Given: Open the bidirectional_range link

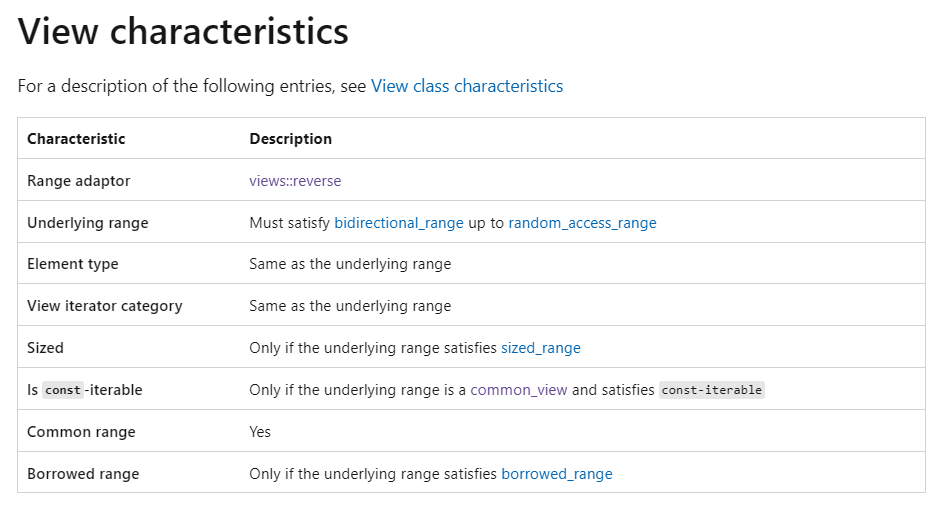Looking at the screenshot, I should pyautogui.click(x=399, y=223).
